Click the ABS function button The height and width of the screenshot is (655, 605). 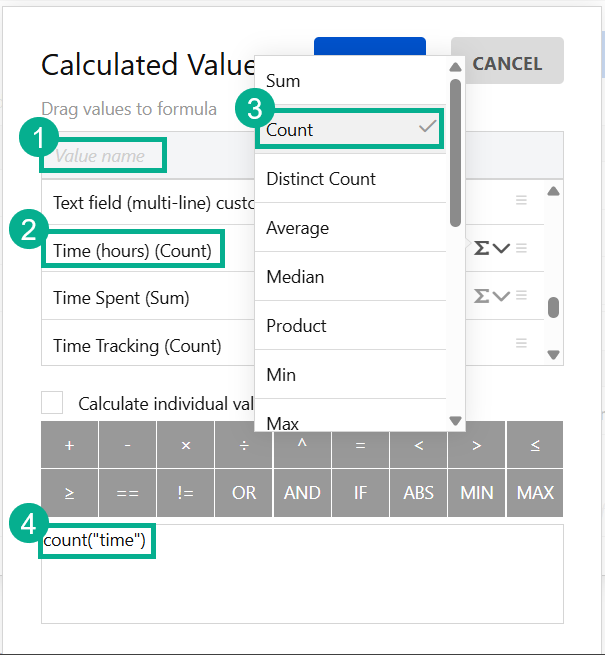coord(418,493)
